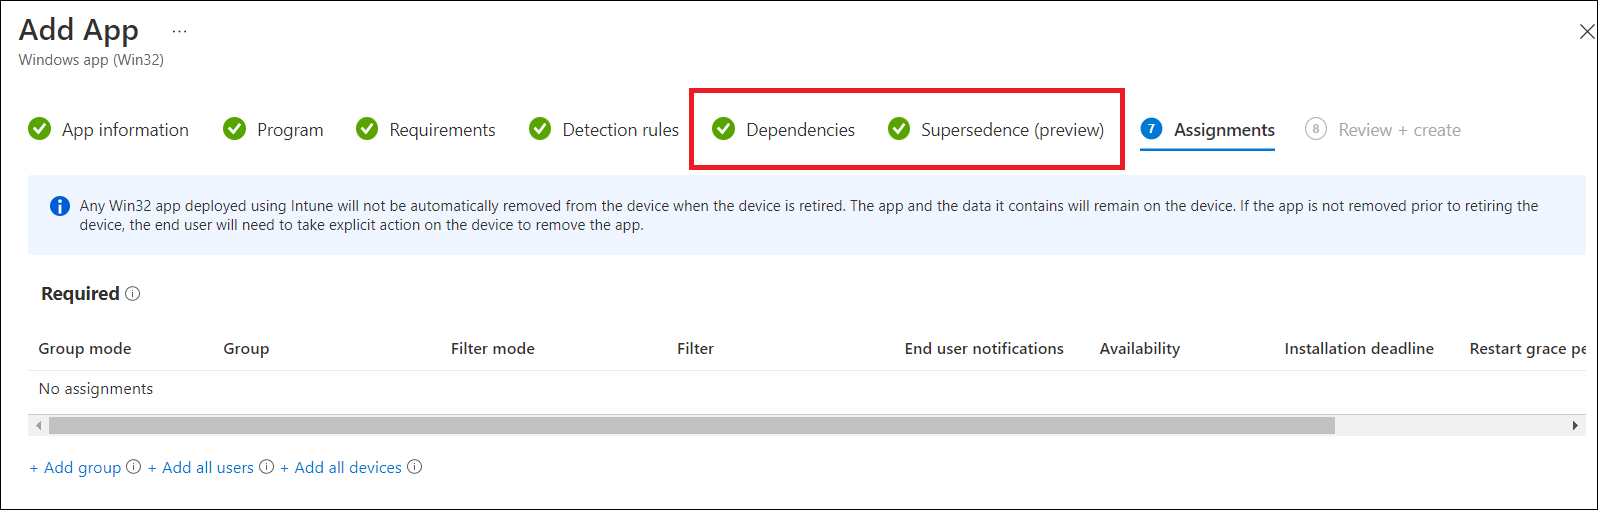Click the green checkmark beside Program
The height and width of the screenshot is (510, 1598).
(x=235, y=129)
